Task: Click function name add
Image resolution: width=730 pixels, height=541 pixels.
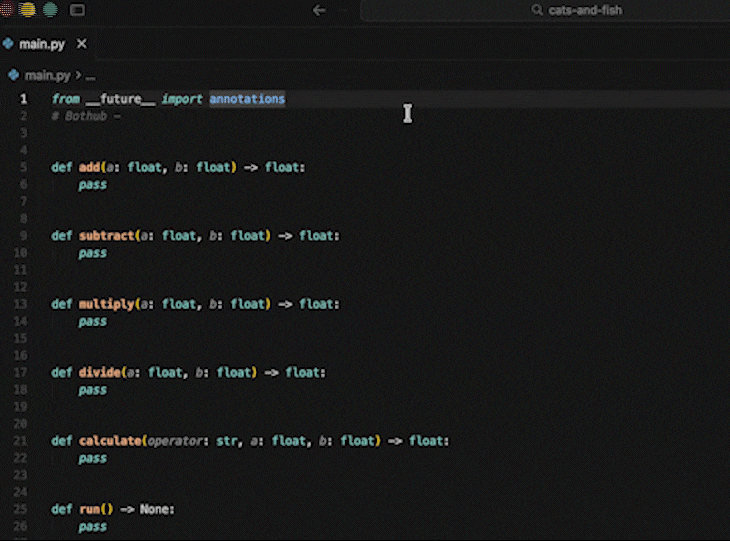Action: point(89,167)
